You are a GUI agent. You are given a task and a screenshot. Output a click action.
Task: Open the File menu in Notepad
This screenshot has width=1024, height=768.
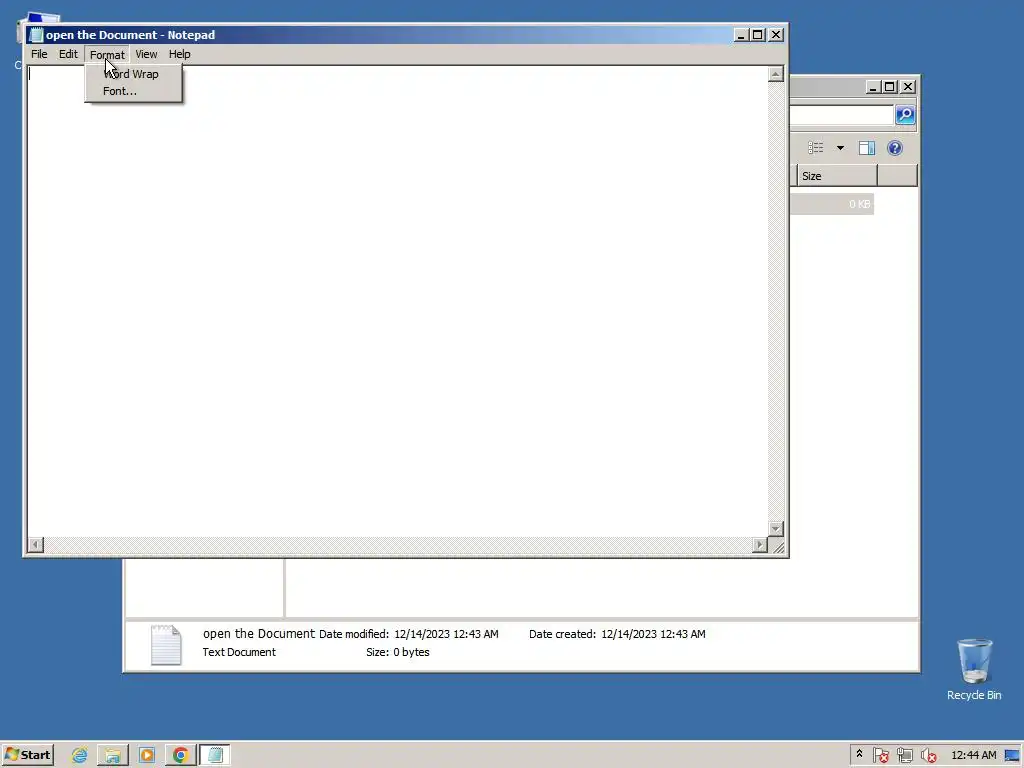39,54
